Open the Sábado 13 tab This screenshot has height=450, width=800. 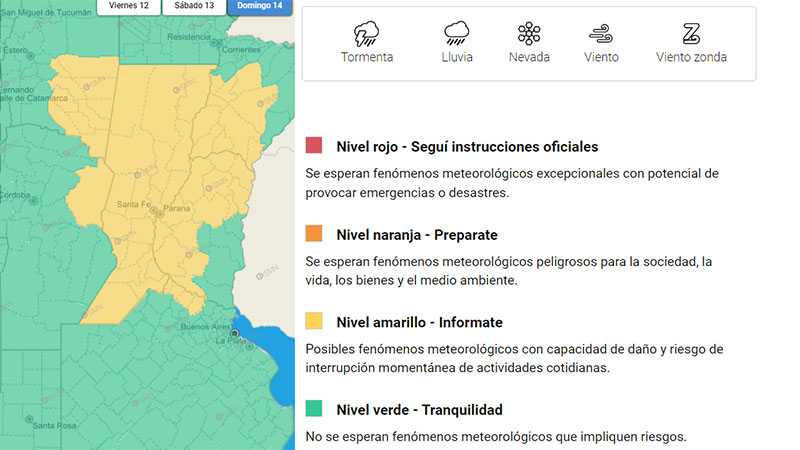point(194,6)
